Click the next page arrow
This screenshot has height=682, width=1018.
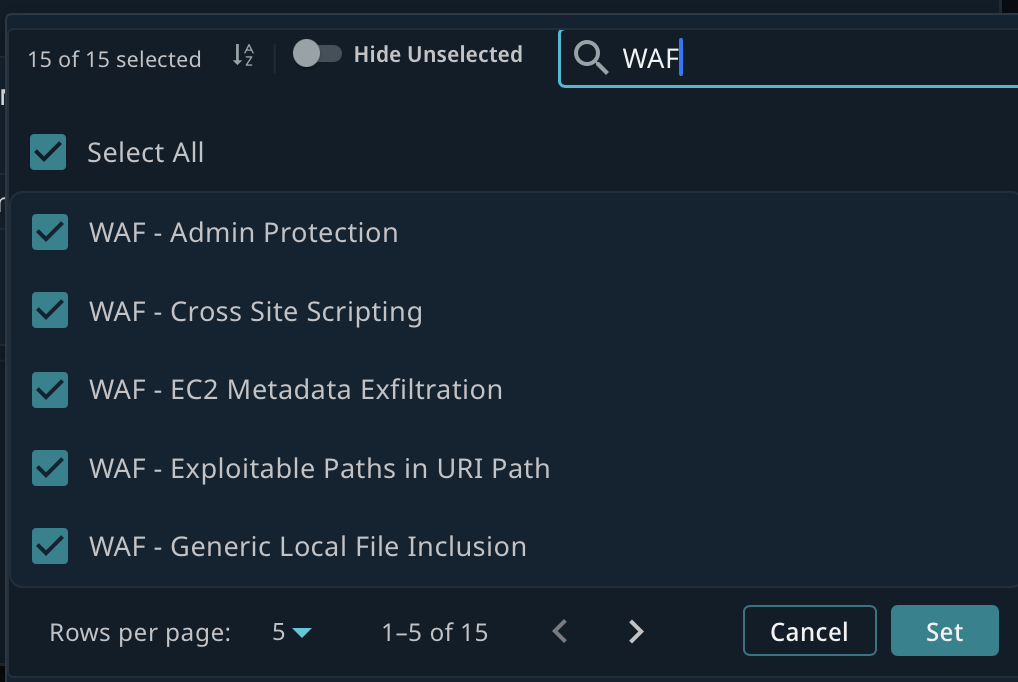point(635,631)
